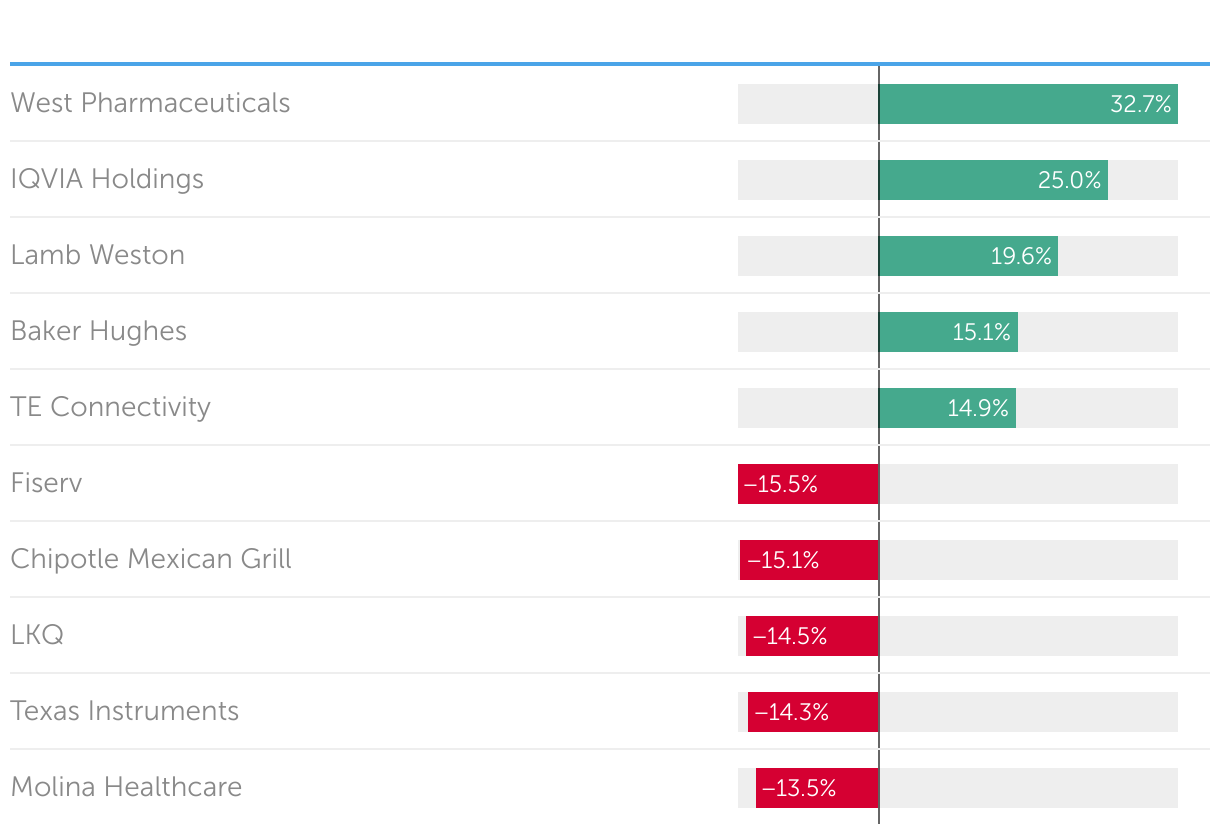This screenshot has height=834, width=1220.
Task: Select the TE Connectivity label
Action: tap(111, 407)
